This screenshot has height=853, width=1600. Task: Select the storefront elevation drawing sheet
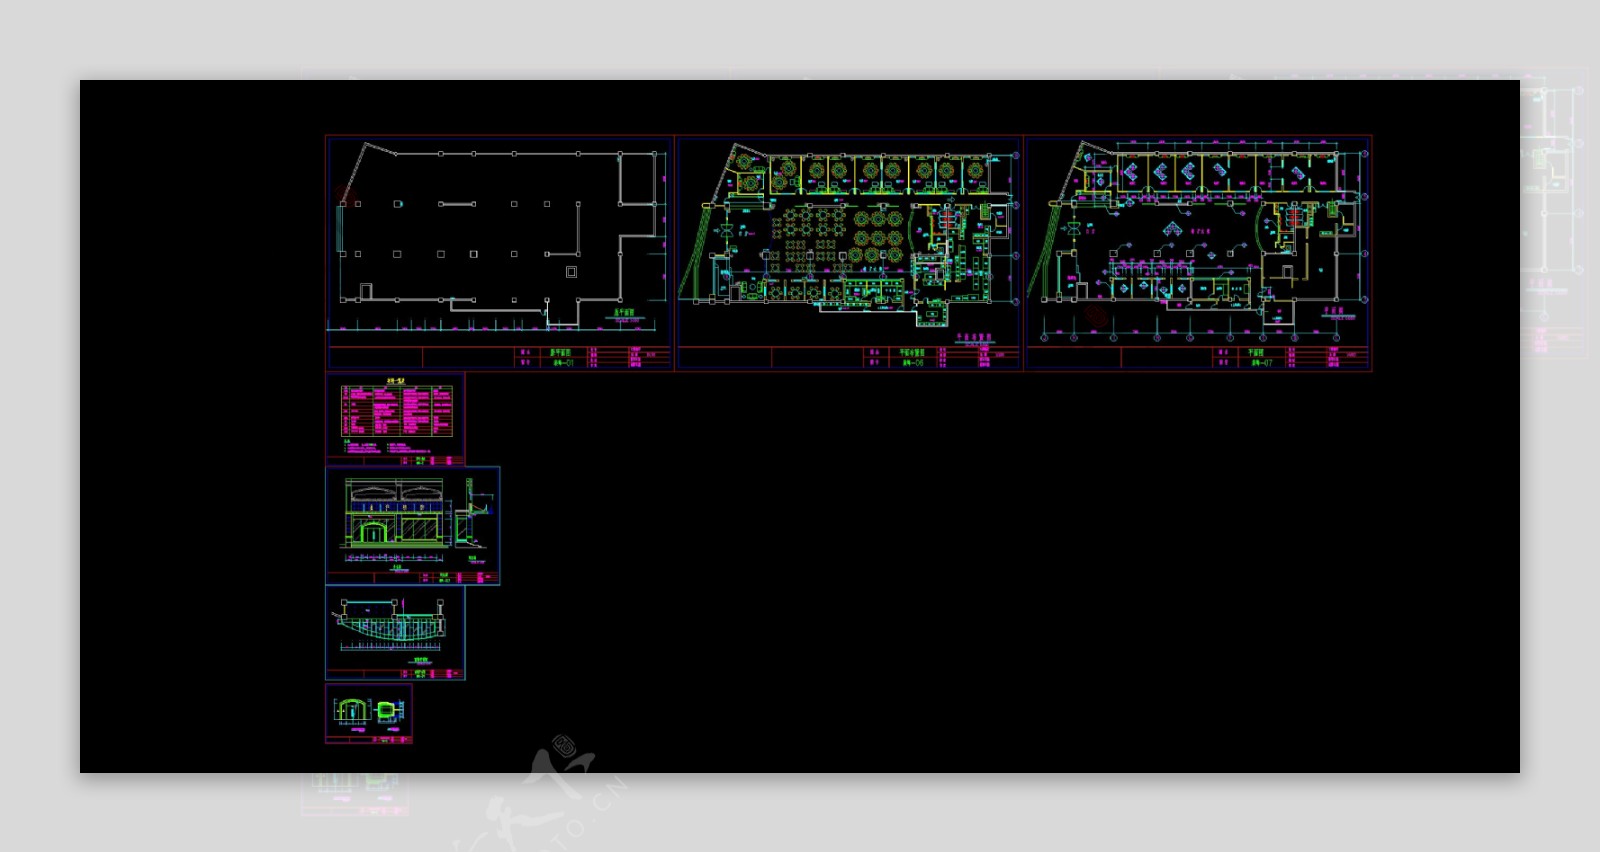(x=413, y=526)
